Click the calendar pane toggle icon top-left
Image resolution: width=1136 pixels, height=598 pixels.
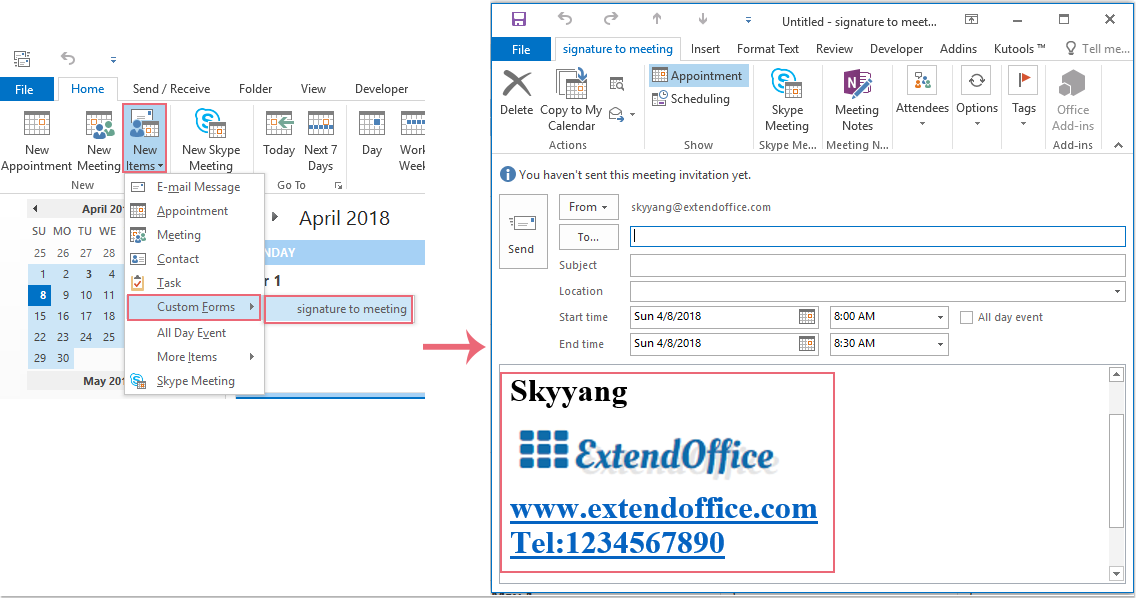[x=22, y=59]
